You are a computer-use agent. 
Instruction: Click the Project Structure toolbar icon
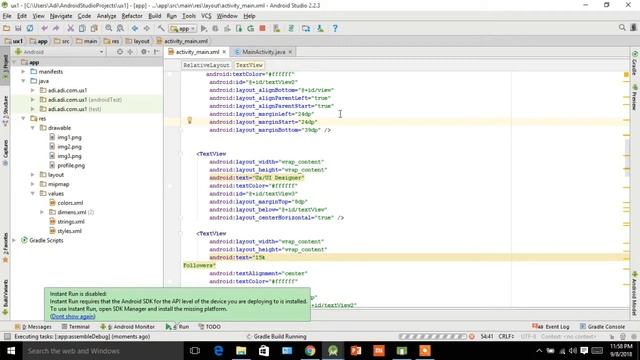click(306, 28)
